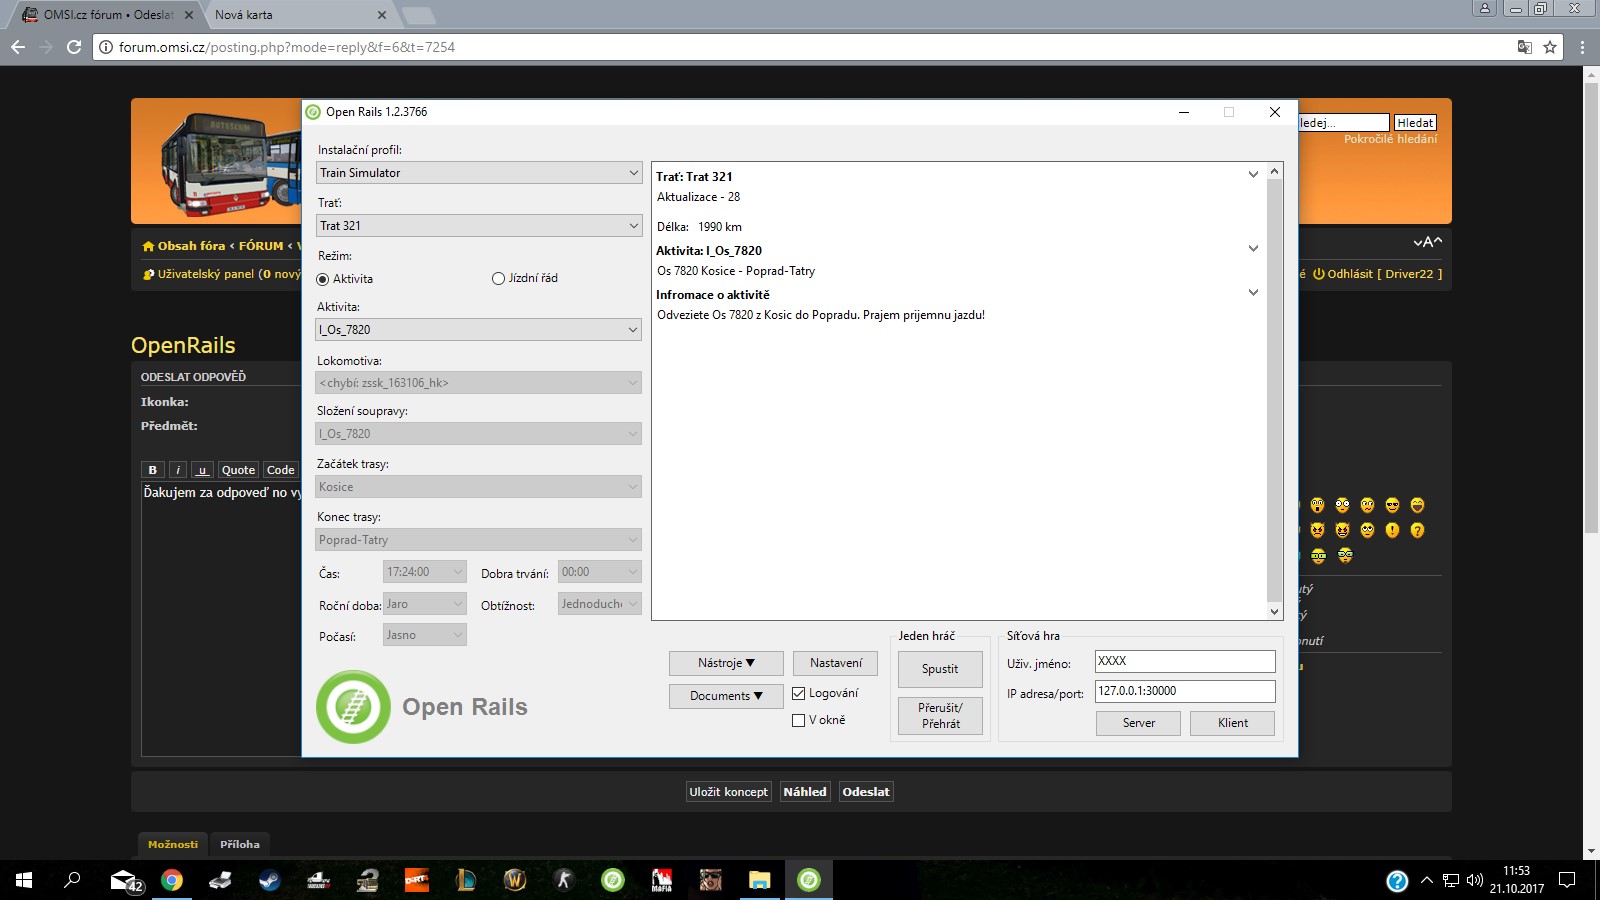Insert the question mark emoticon
Image resolution: width=1600 pixels, height=900 pixels.
click(x=1417, y=530)
